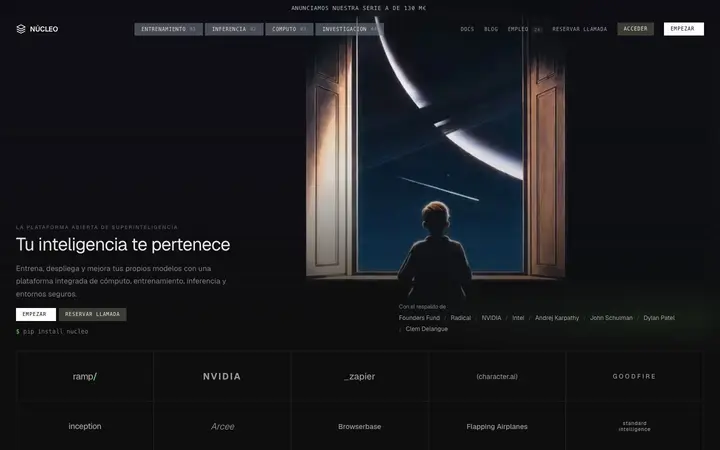The height and width of the screenshot is (450, 720).
Task: Click the standard intelligence customer logo
Action: tap(634, 426)
